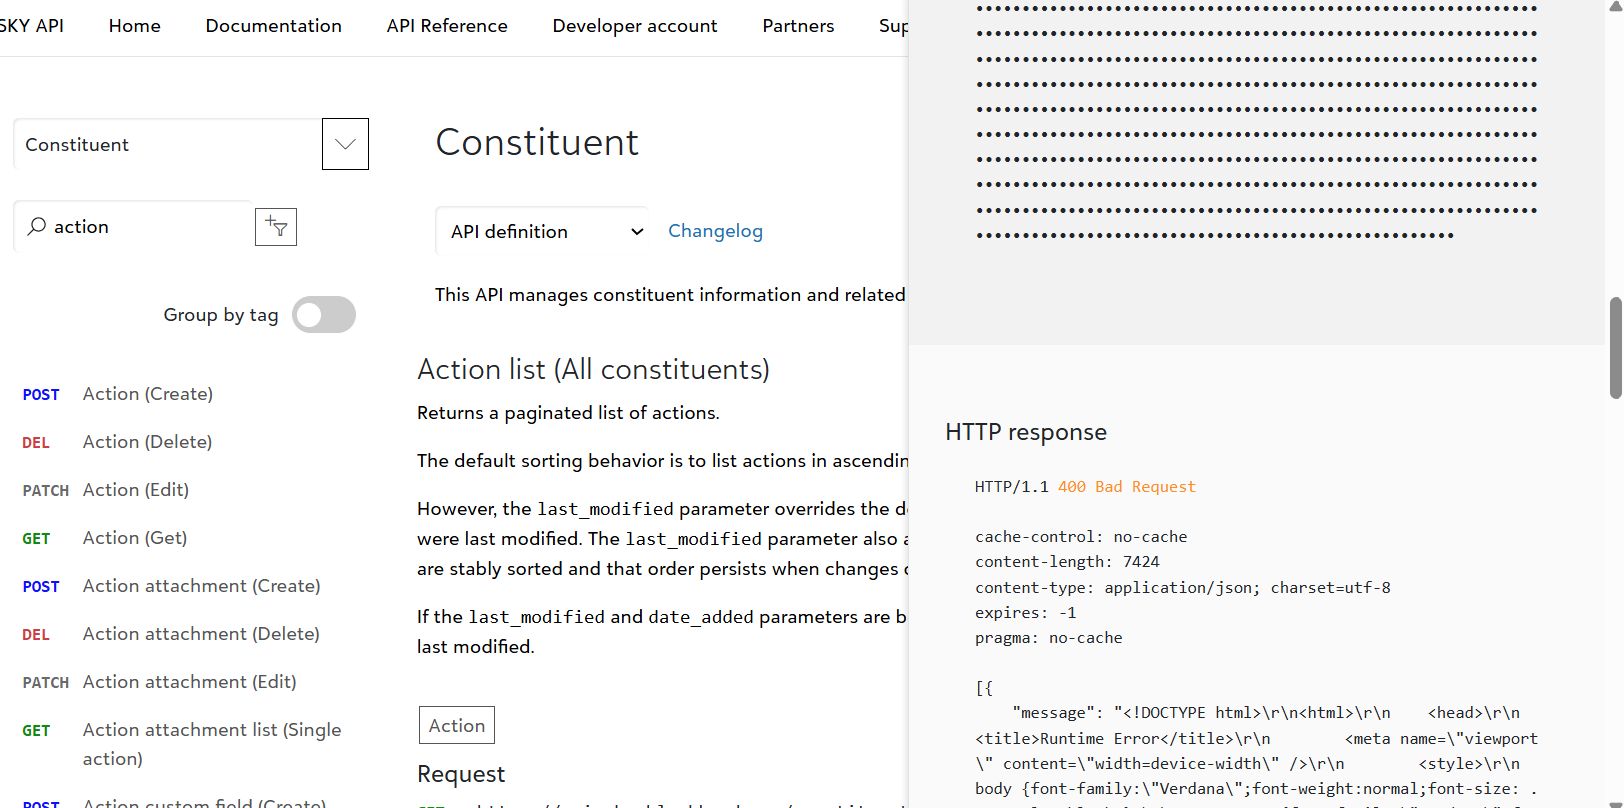The width and height of the screenshot is (1624, 808).
Task: Click the Action tag button
Action: tap(457, 725)
